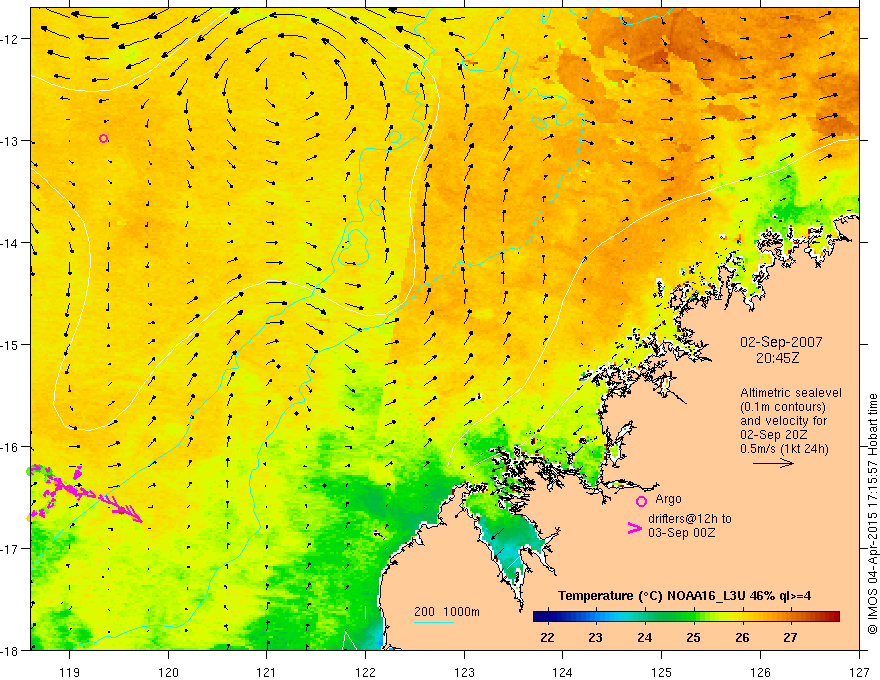
Task: Click the longitude axis label 123
Action: tap(464, 672)
